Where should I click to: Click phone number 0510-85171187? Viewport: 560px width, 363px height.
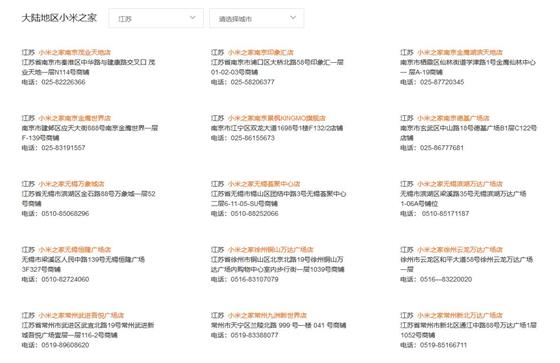(445, 213)
